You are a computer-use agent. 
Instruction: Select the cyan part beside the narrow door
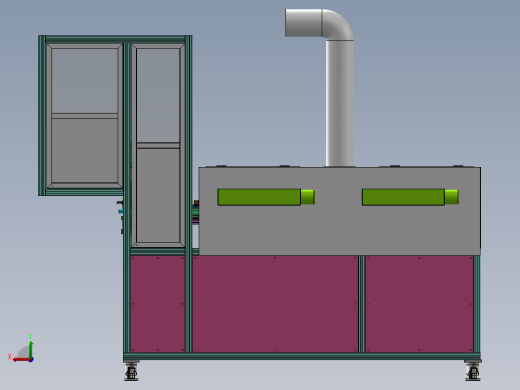[121, 211]
